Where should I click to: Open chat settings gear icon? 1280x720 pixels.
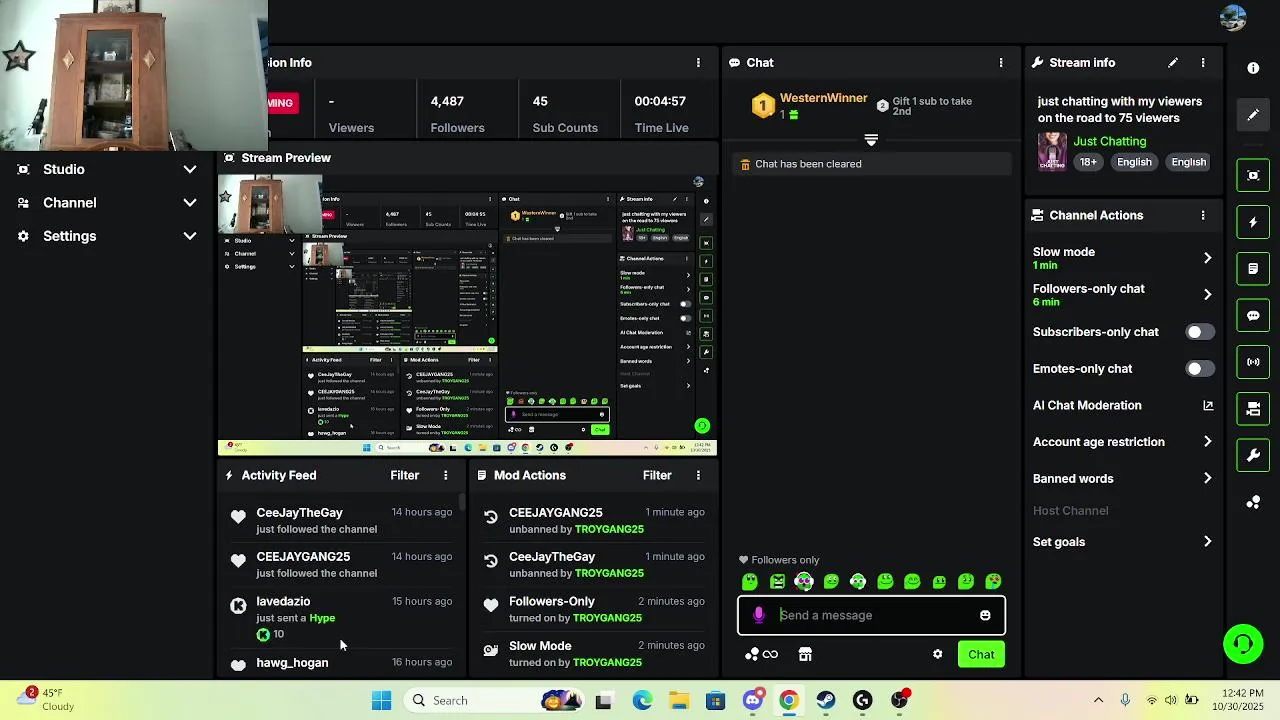click(x=937, y=654)
